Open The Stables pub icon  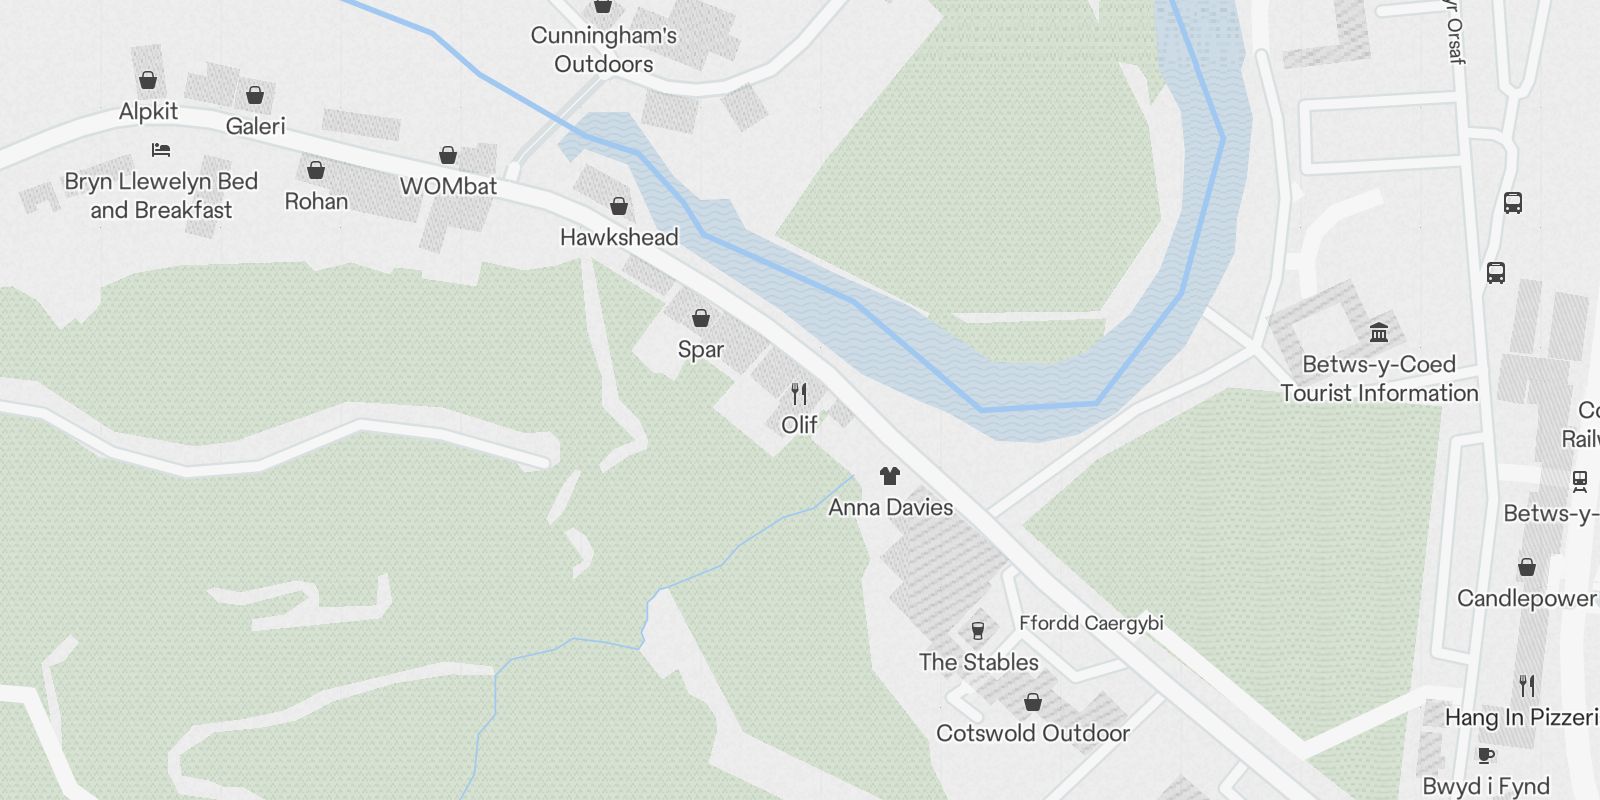point(978,630)
